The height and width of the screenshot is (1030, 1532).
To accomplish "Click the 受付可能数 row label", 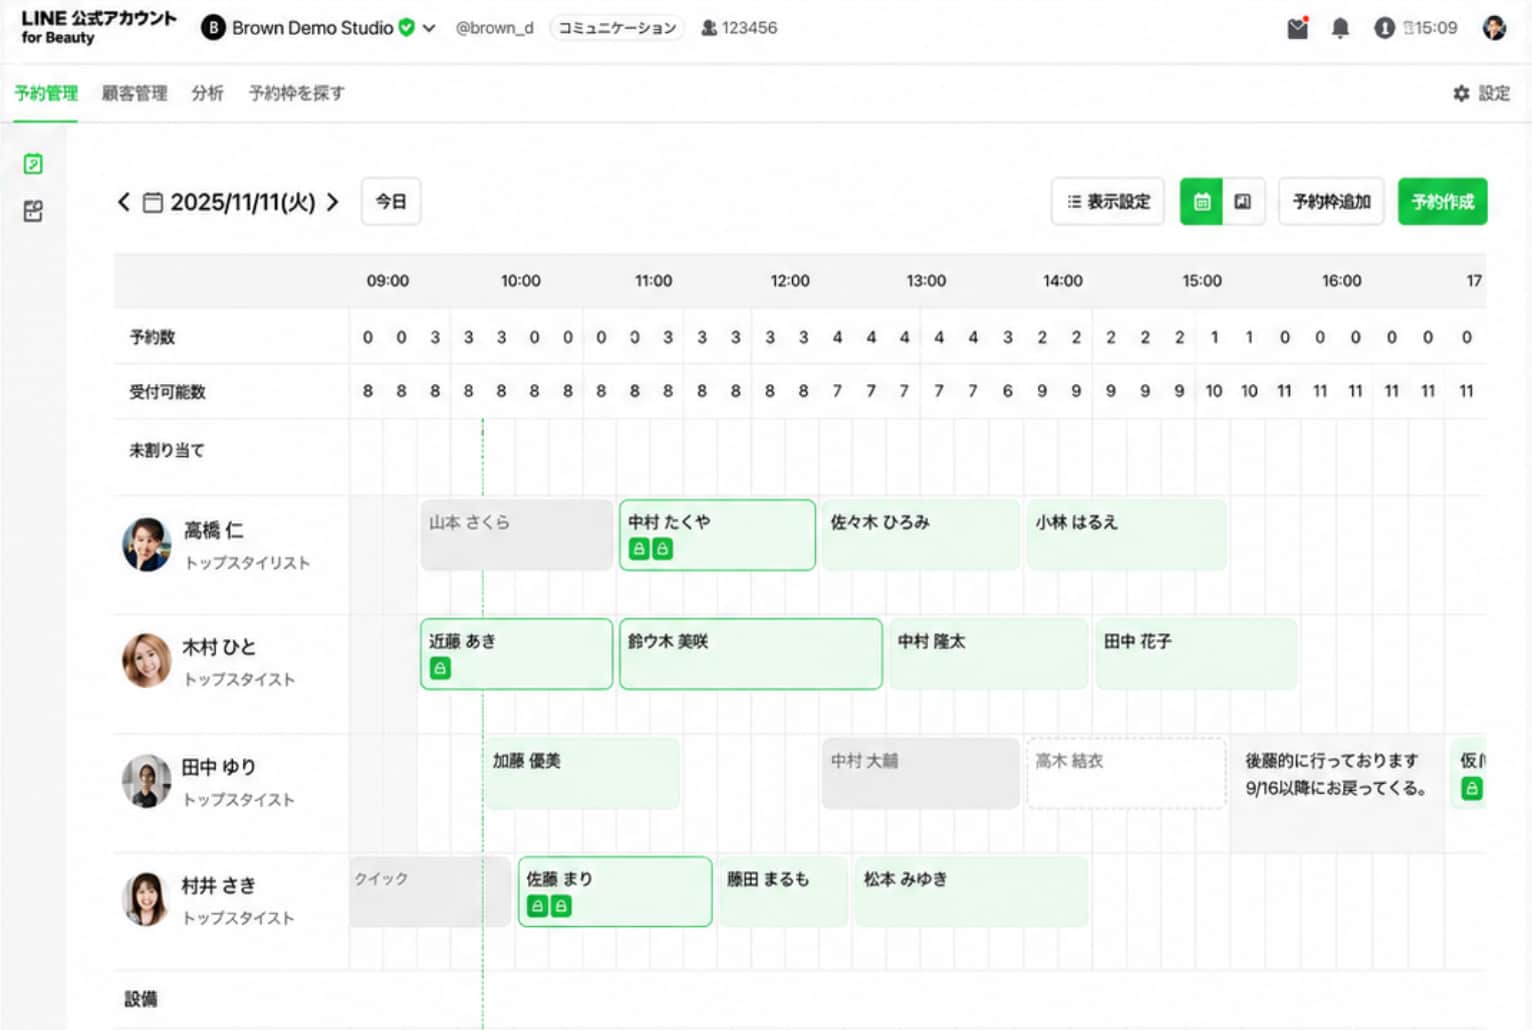I will [x=167, y=392].
